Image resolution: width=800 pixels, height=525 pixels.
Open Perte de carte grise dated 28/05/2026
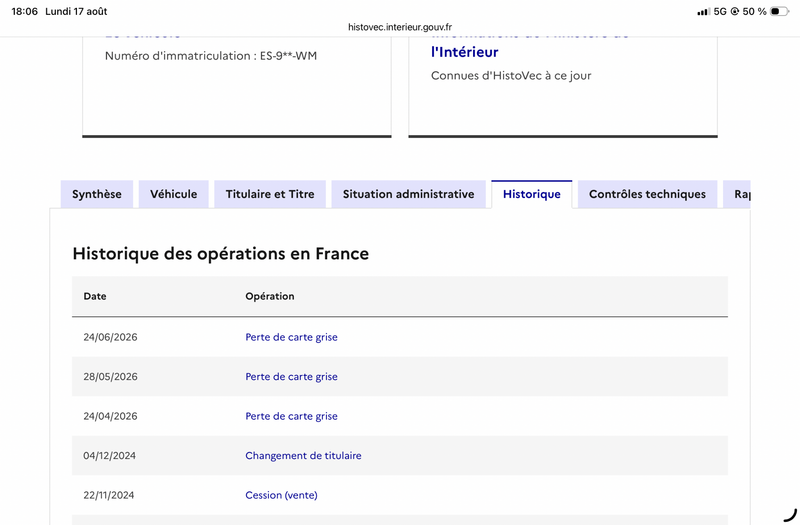coord(291,377)
